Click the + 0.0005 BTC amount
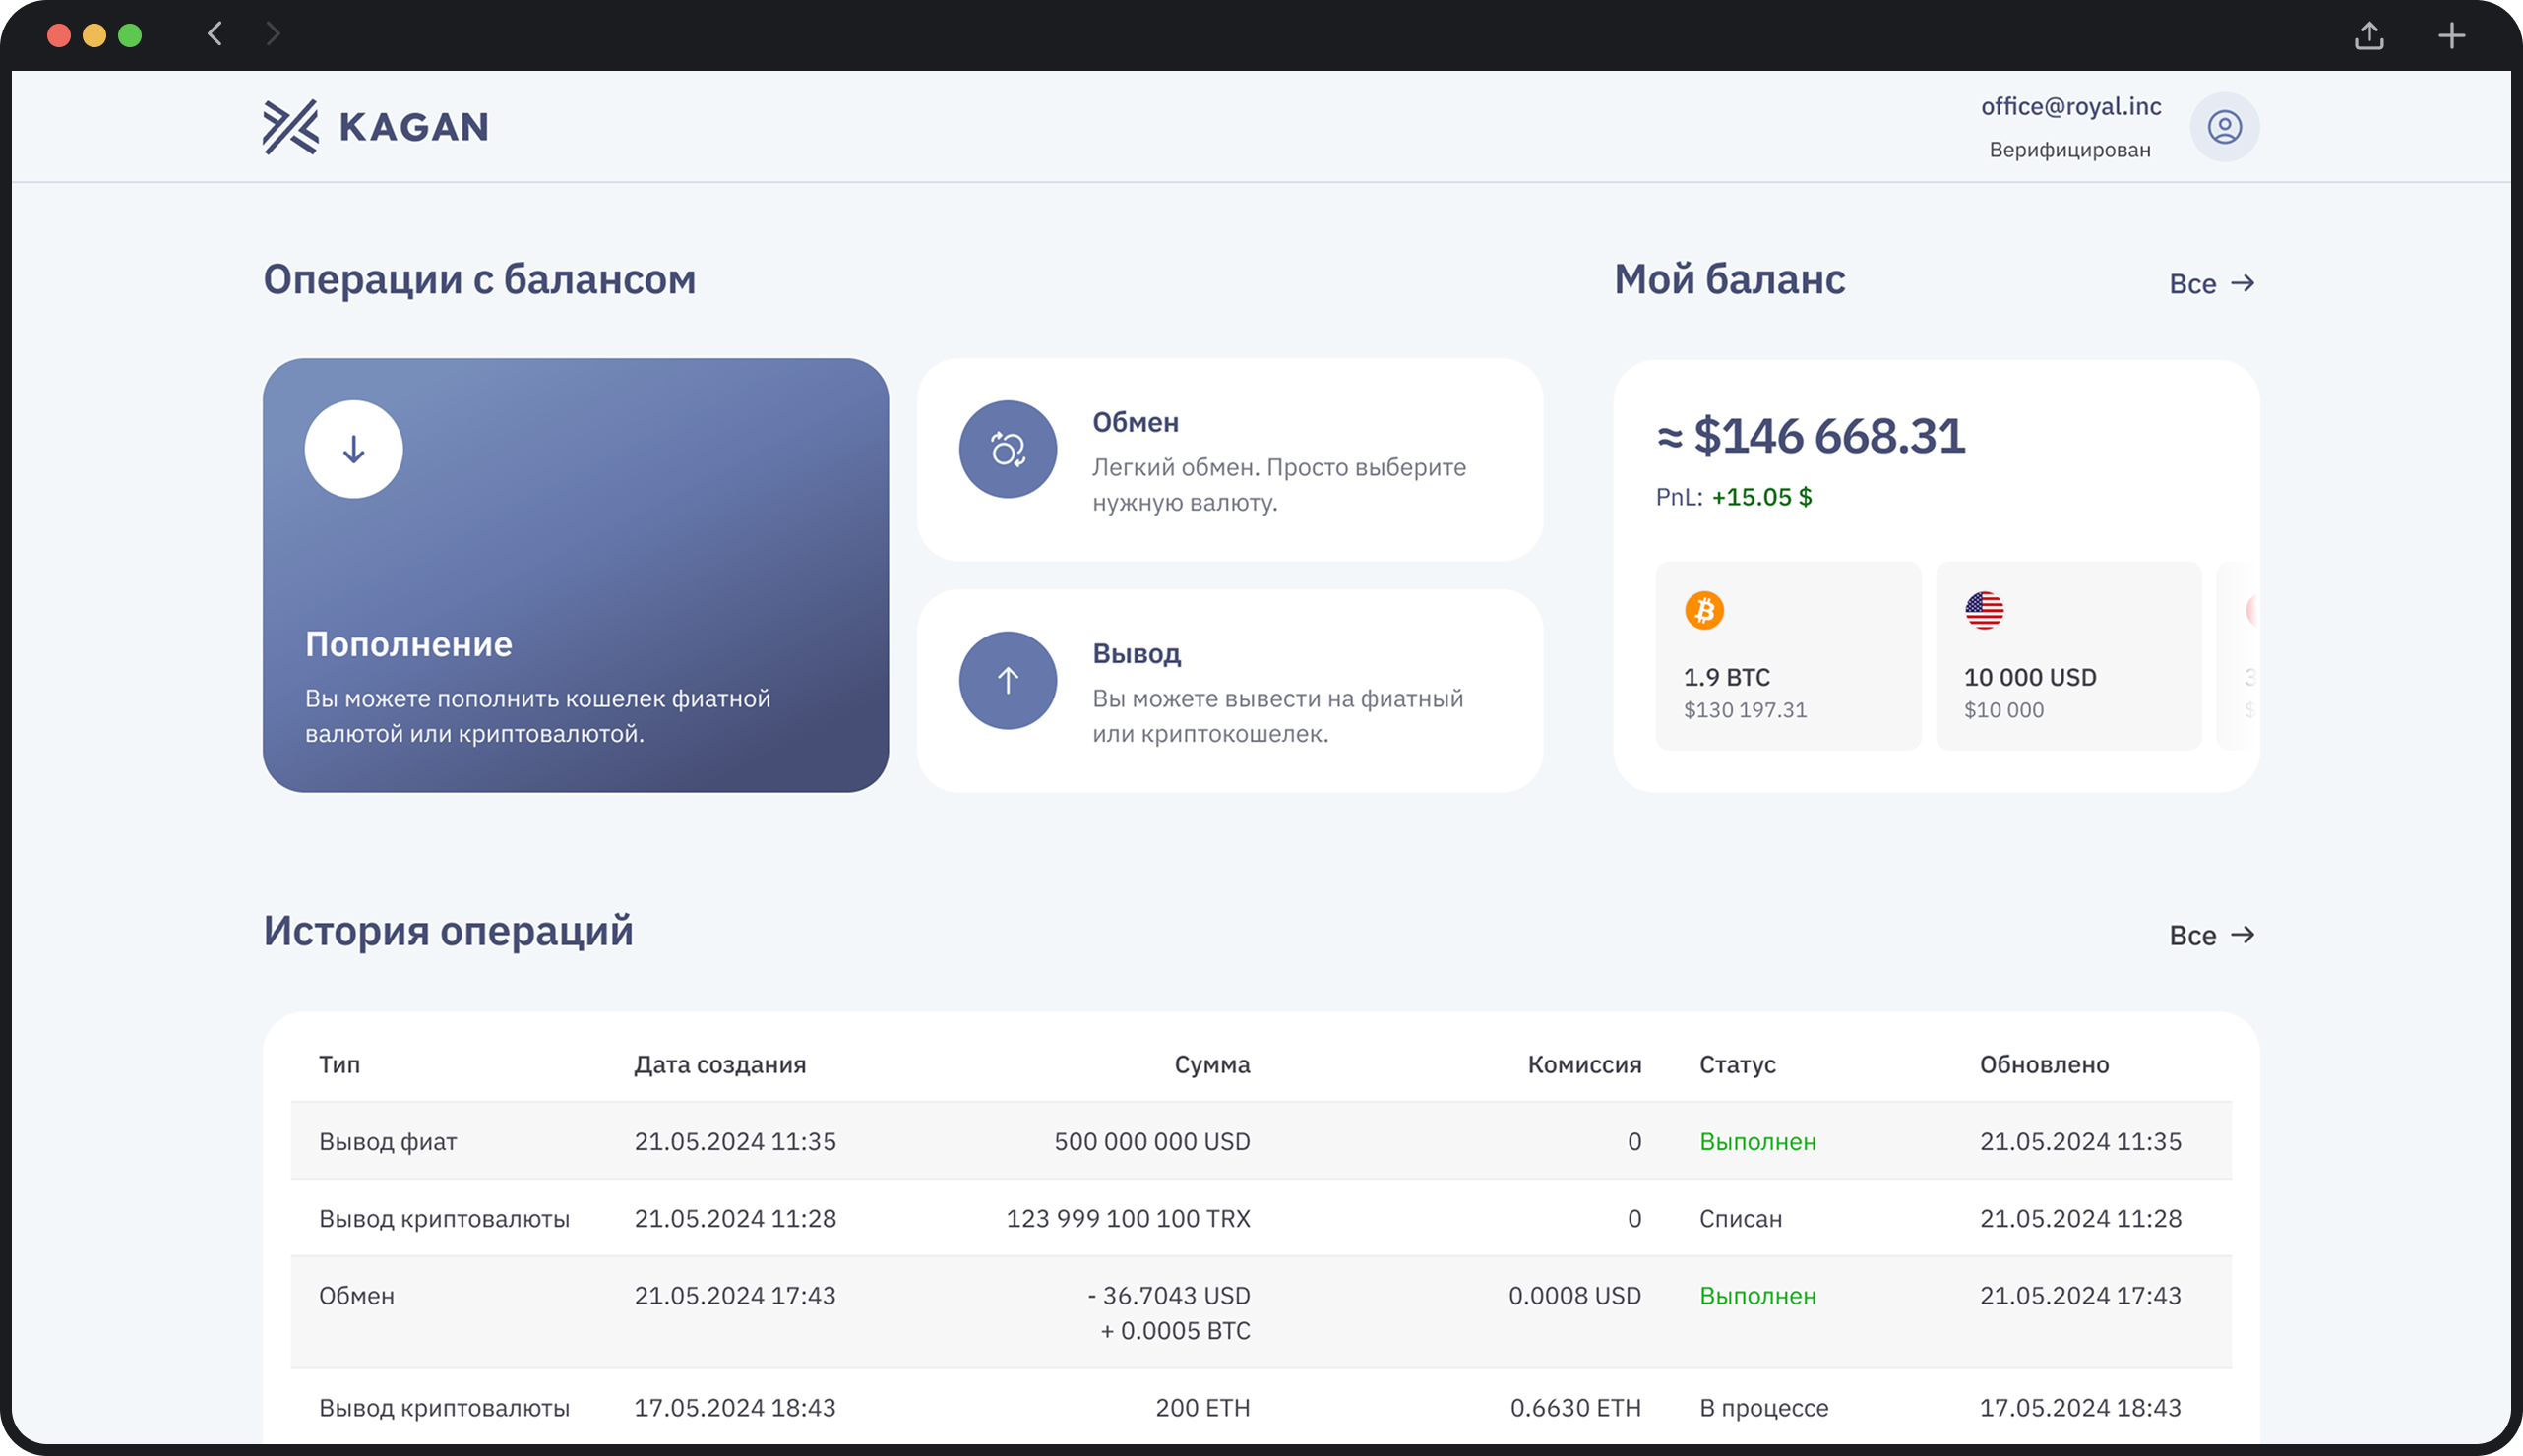2523x1456 pixels. tap(1175, 1330)
